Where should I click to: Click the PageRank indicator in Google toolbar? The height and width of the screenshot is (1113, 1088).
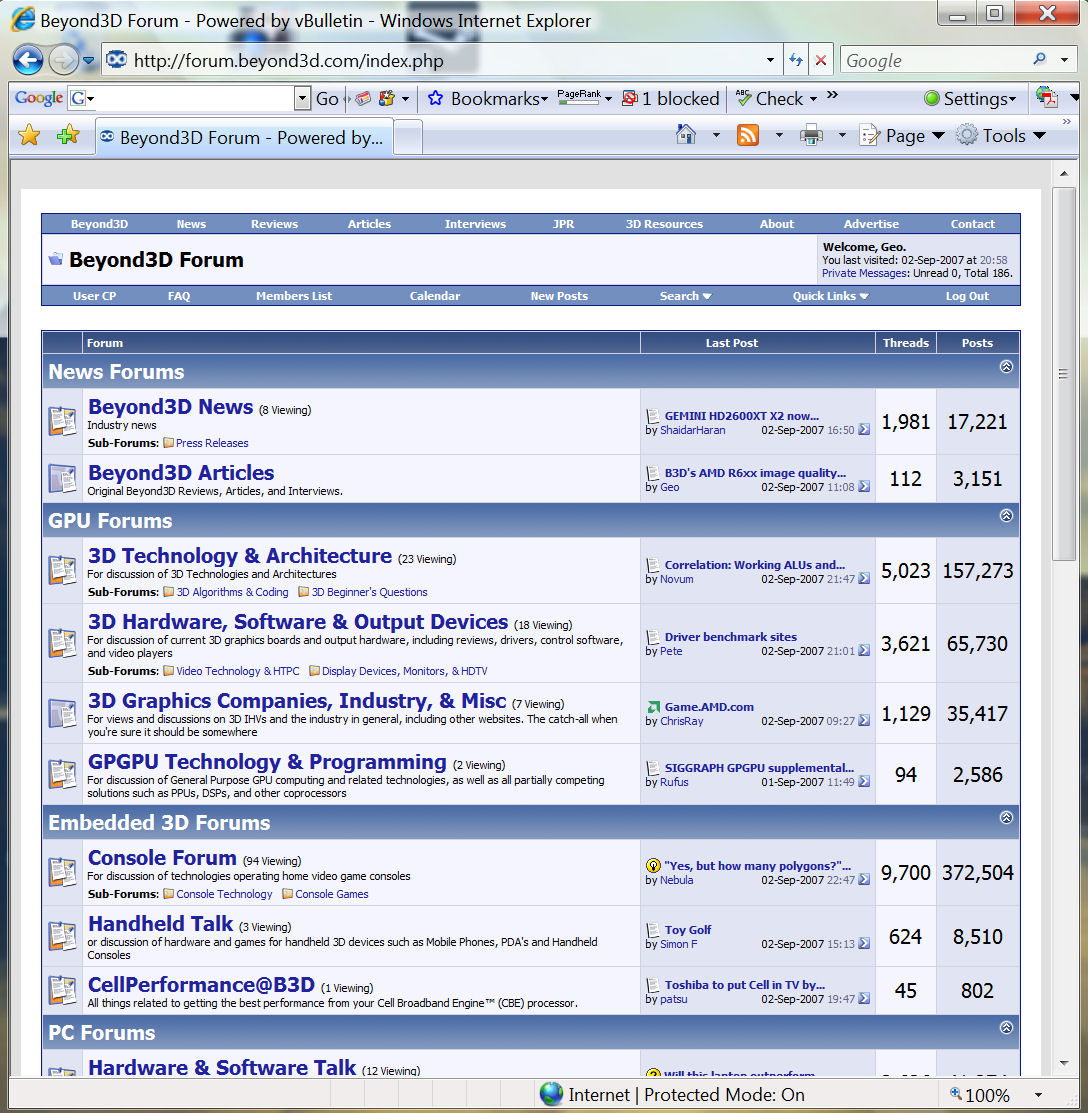point(578,98)
